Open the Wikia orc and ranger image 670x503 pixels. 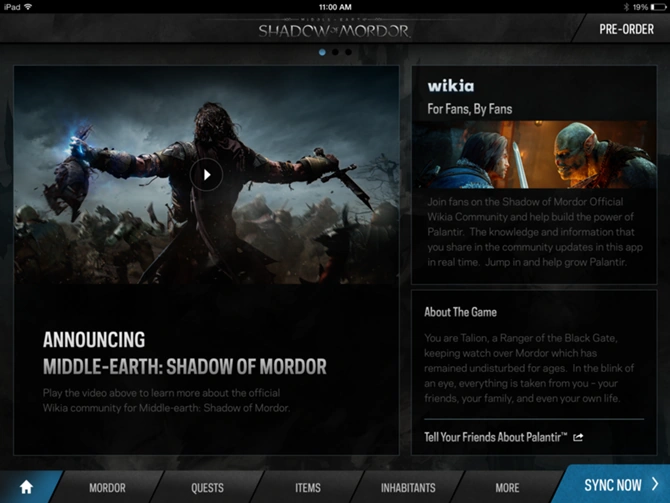(x=534, y=155)
